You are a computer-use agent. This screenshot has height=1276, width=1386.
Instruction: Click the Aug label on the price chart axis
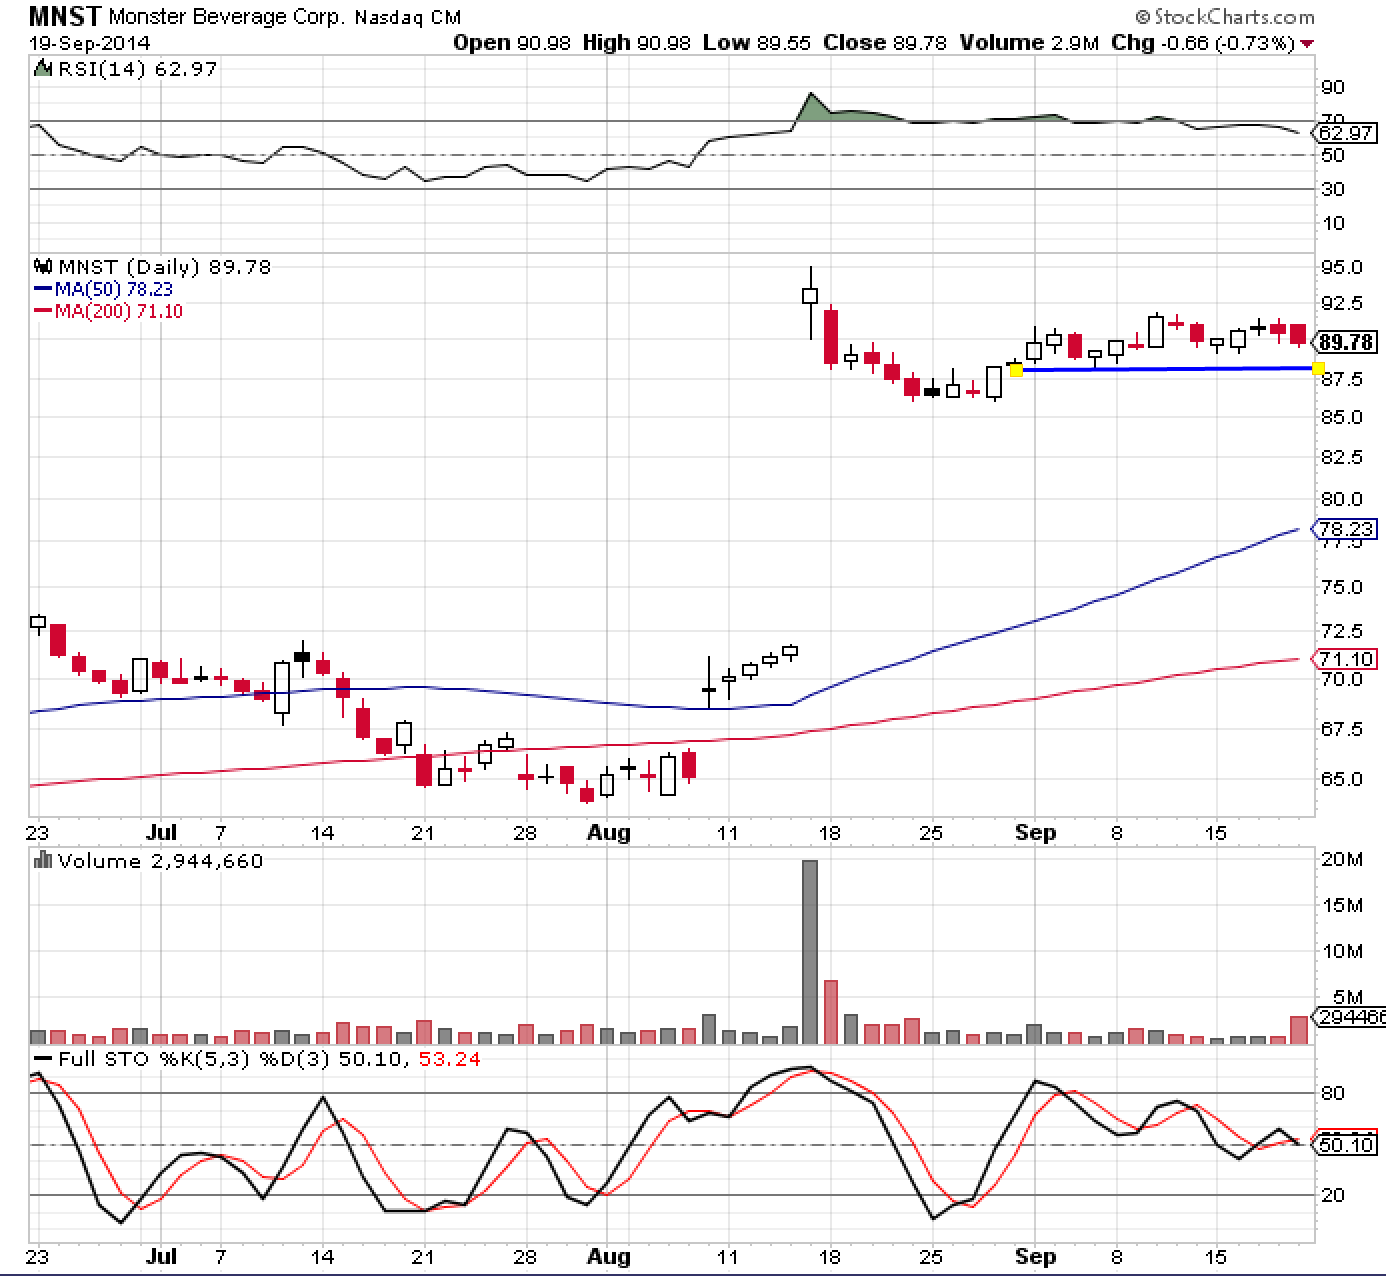pyautogui.click(x=609, y=833)
